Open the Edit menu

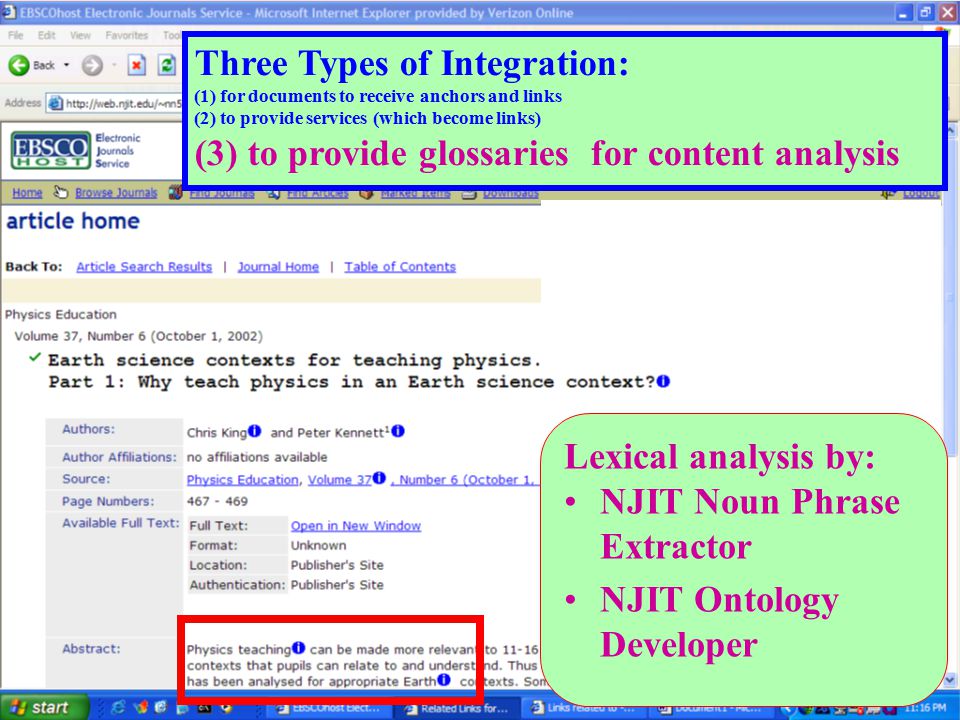(47, 36)
